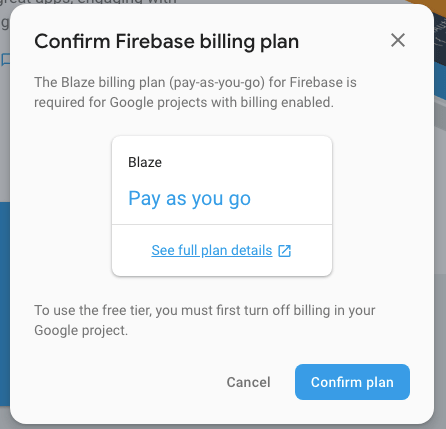This screenshot has height=429, width=446.
Task: Close the billing plan dialog with X
Action: (x=398, y=40)
